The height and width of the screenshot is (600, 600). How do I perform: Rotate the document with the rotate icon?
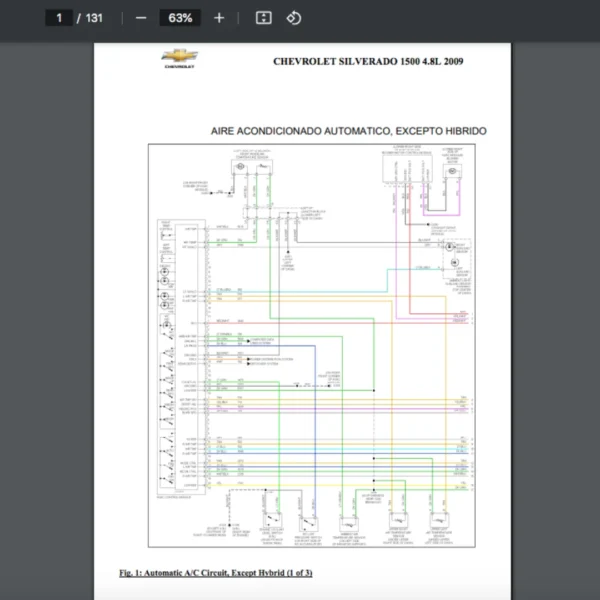coord(293,18)
